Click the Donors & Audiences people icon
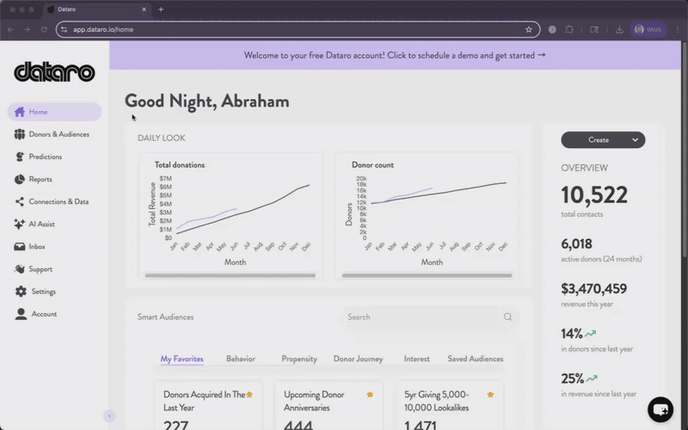 (19, 134)
